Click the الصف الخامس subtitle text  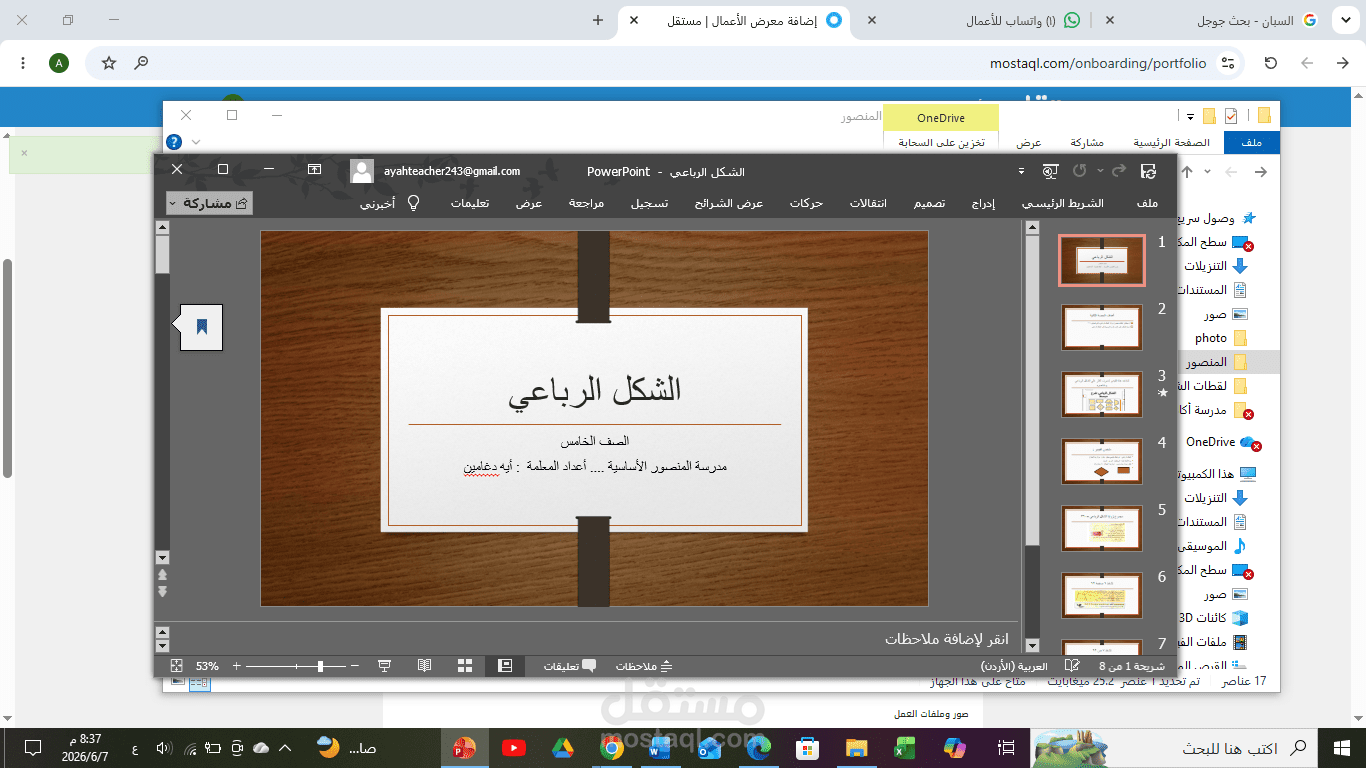594,441
